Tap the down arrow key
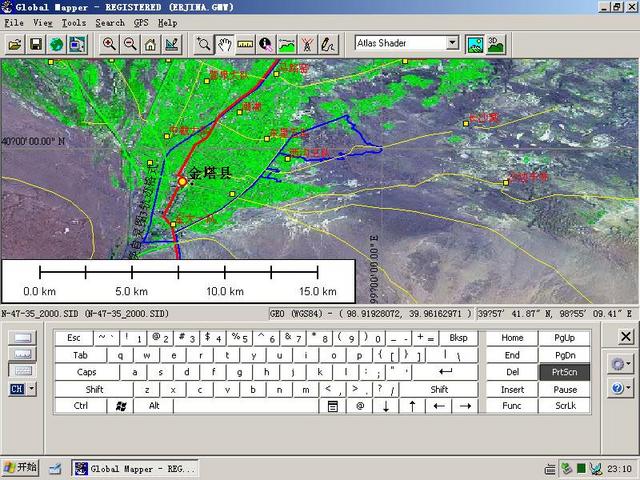The image size is (640, 480). pyautogui.click(x=386, y=406)
